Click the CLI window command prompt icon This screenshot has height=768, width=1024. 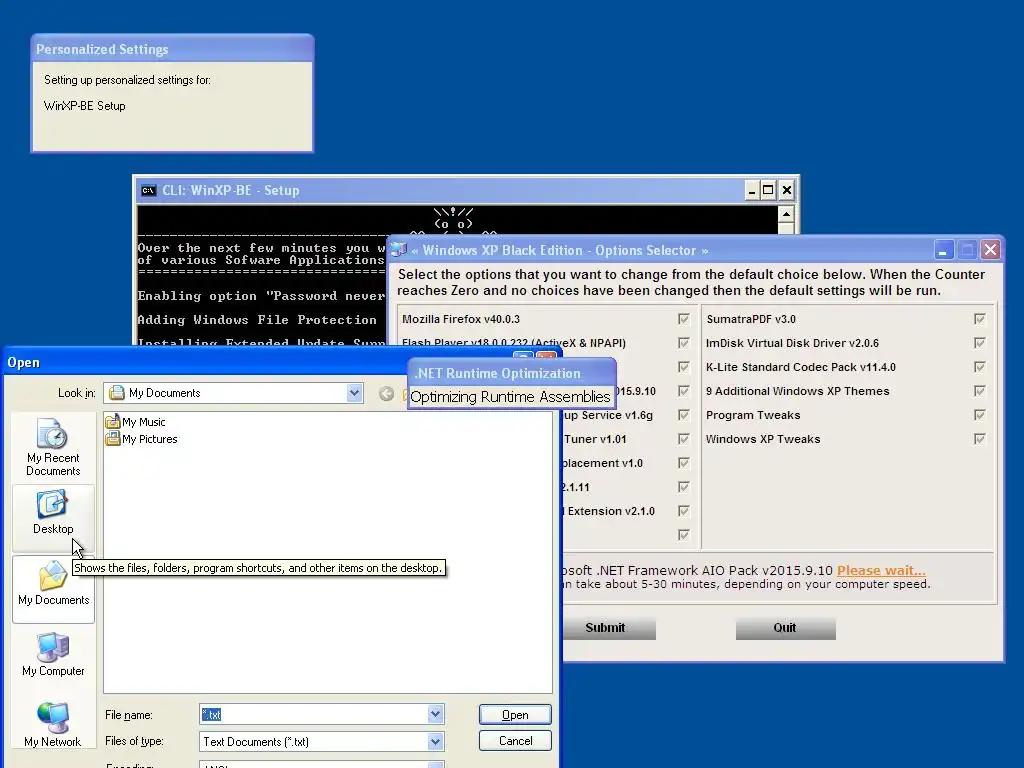(148, 191)
